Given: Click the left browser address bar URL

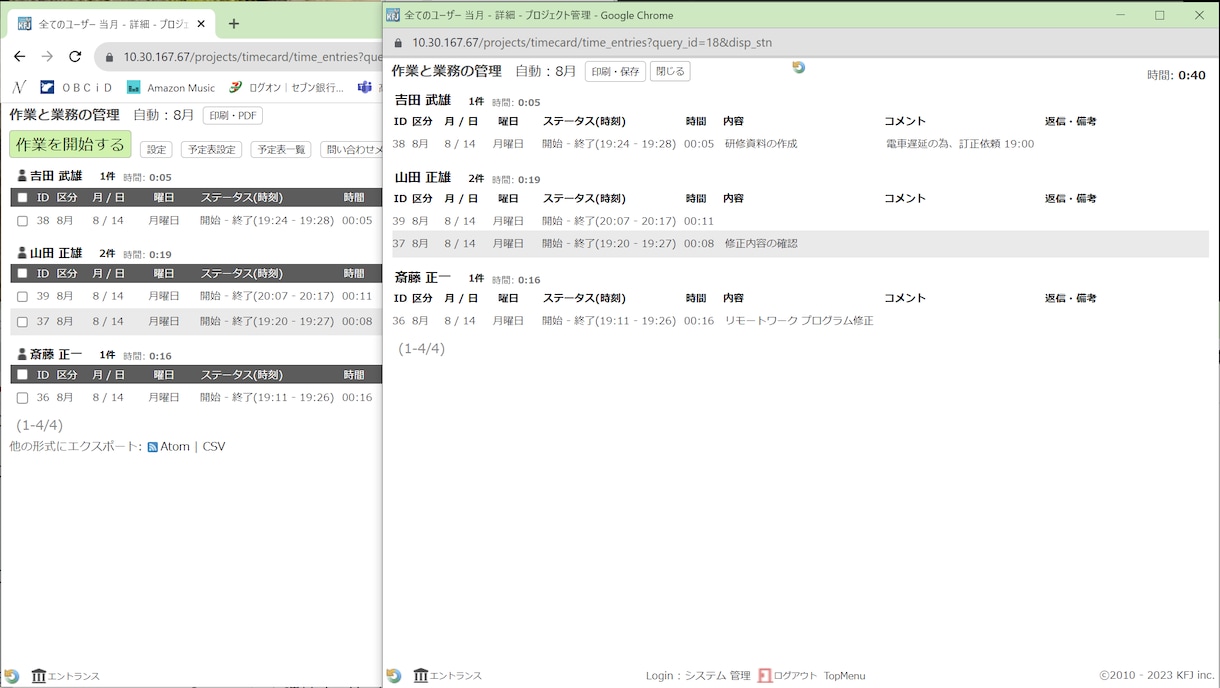Looking at the screenshot, I should 253,57.
